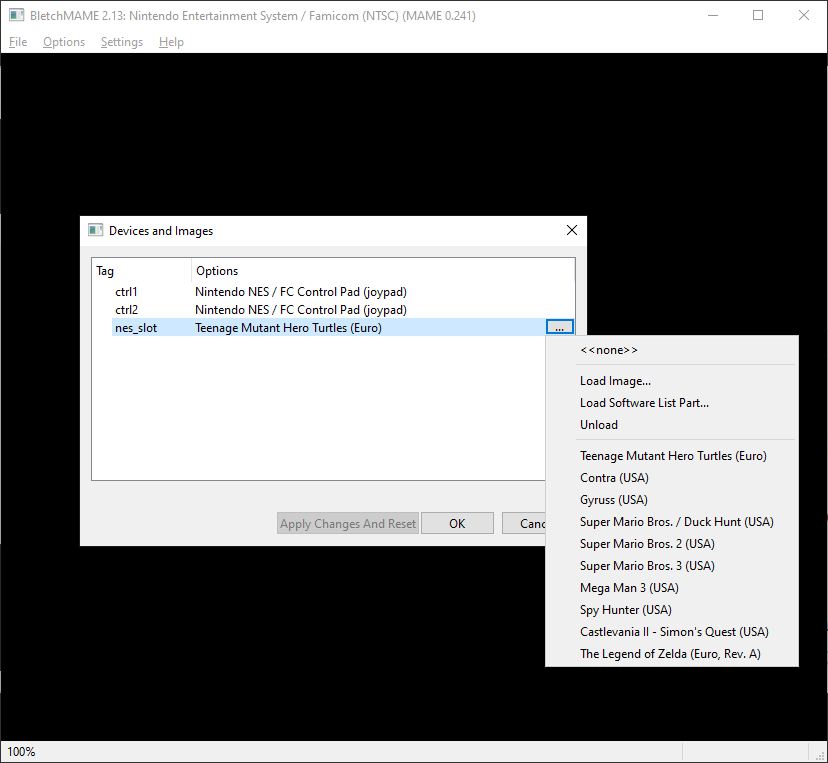Choose Load Image... from the menu
Screen dimensions: 828x763
672,381
